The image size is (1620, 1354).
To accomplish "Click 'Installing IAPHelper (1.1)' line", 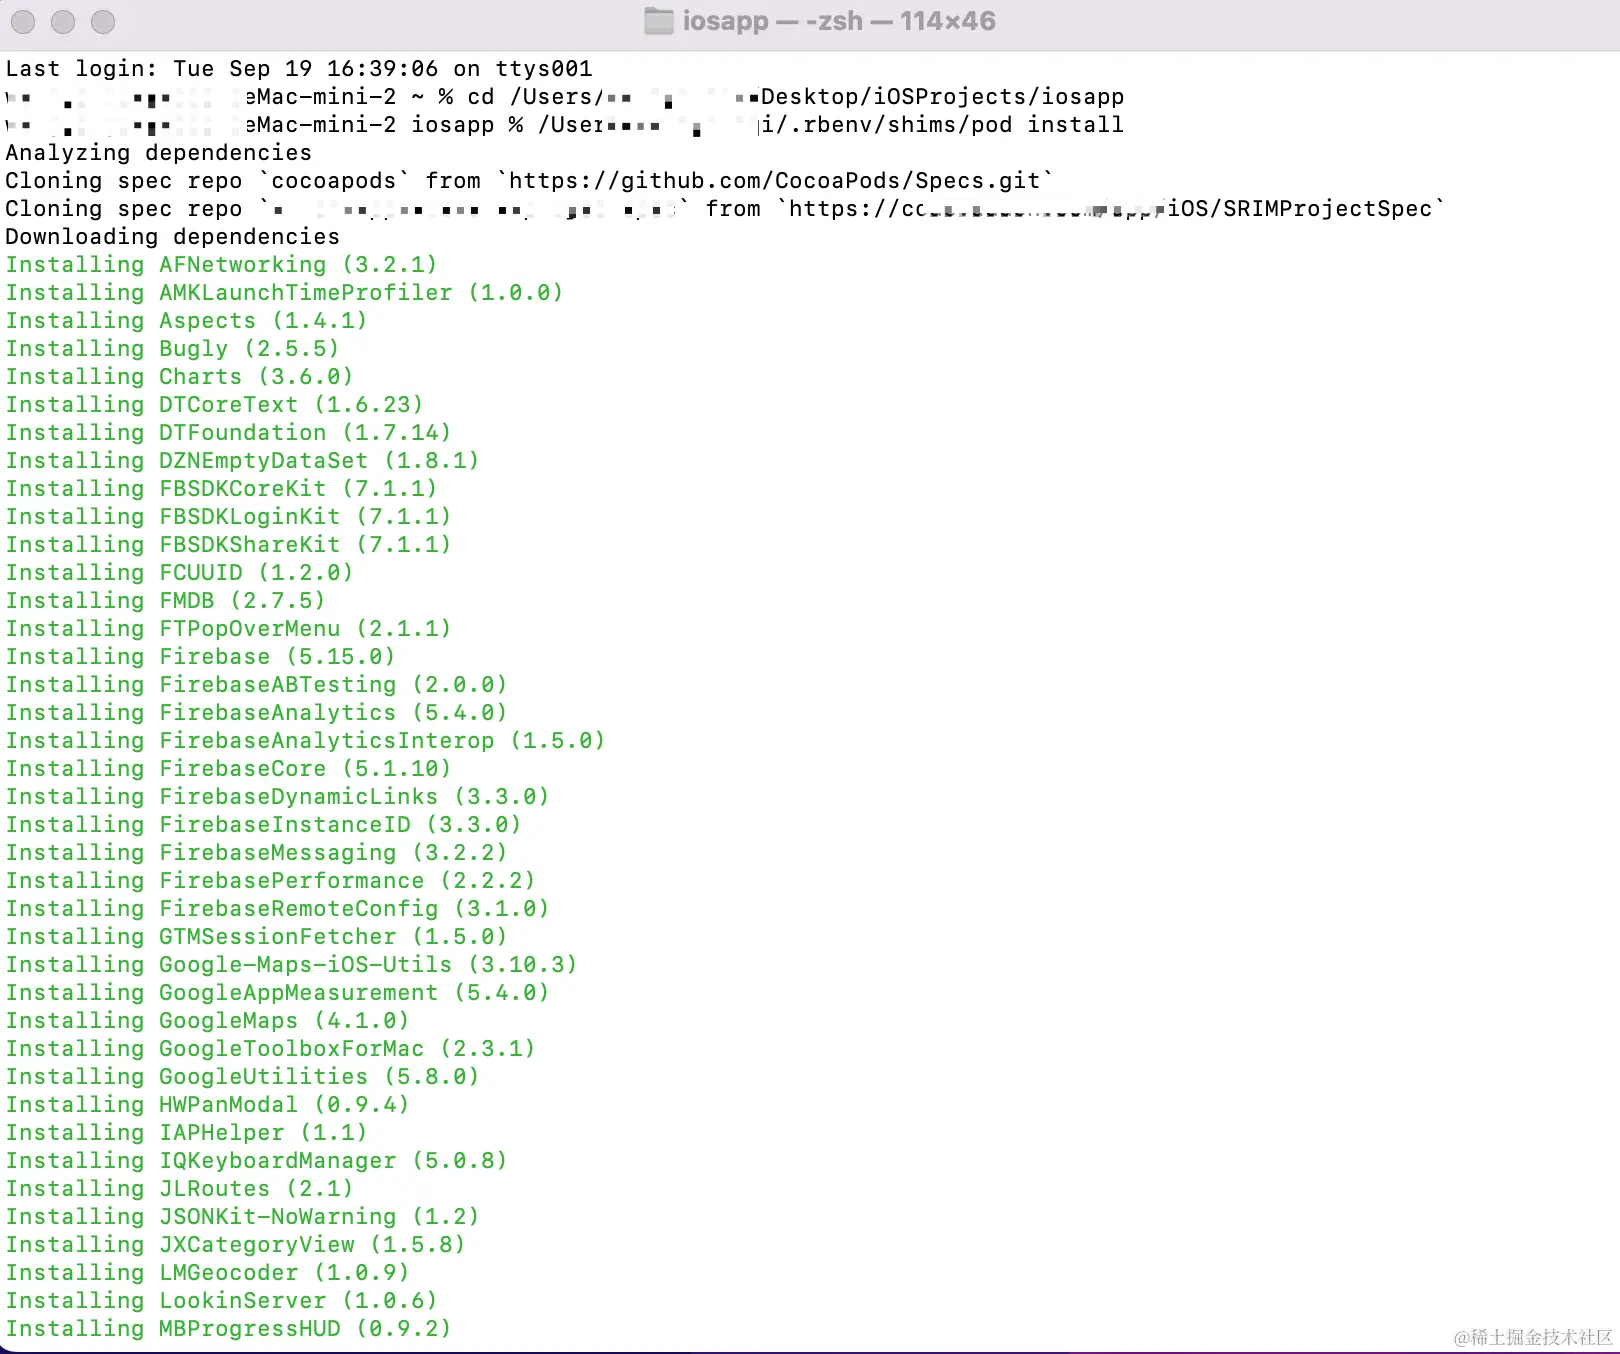I will click(187, 1133).
